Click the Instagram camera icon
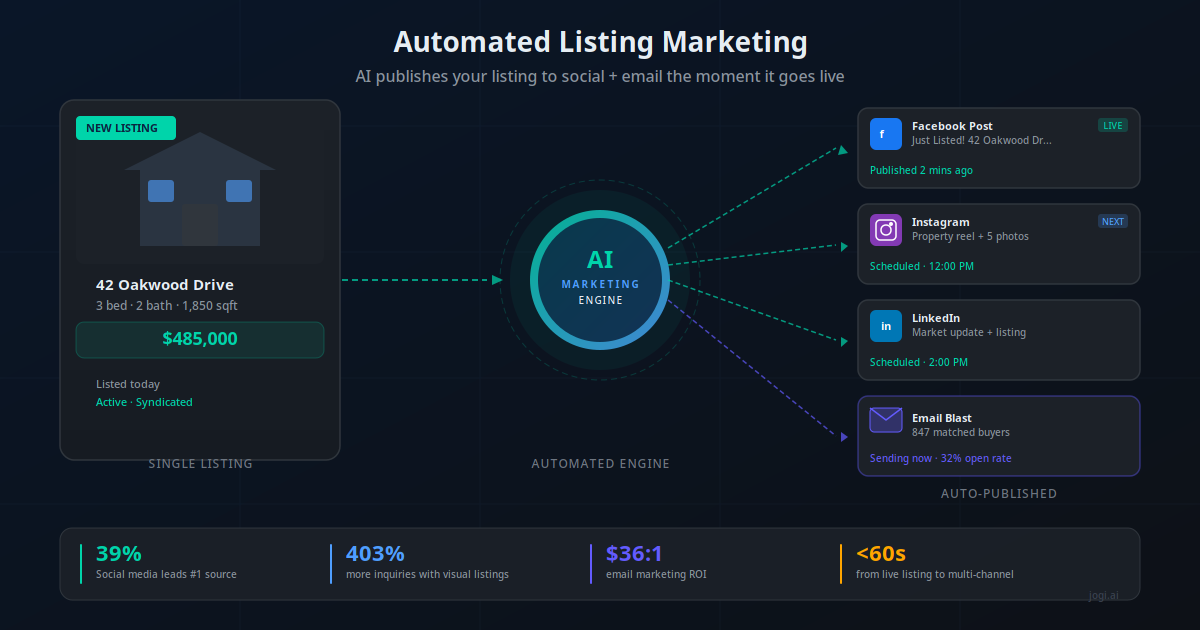This screenshot has width=1200, height=630. pyautogui.click(x=886, y=230)
